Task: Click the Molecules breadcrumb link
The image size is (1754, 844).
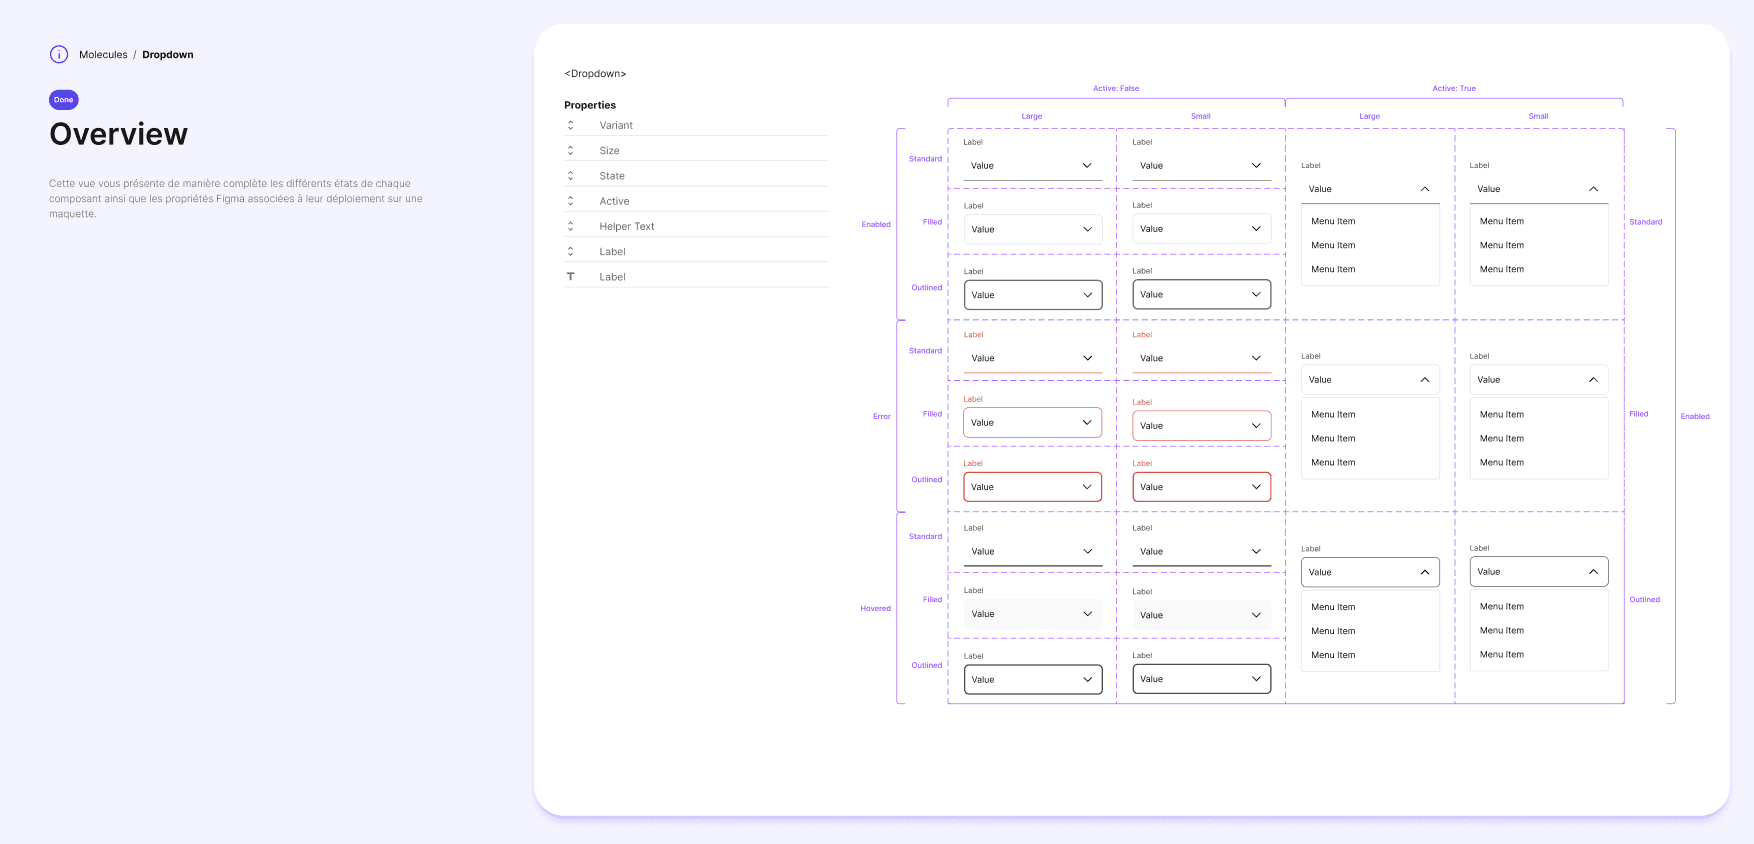Action: pyautogui.click(x=103, y=55)
